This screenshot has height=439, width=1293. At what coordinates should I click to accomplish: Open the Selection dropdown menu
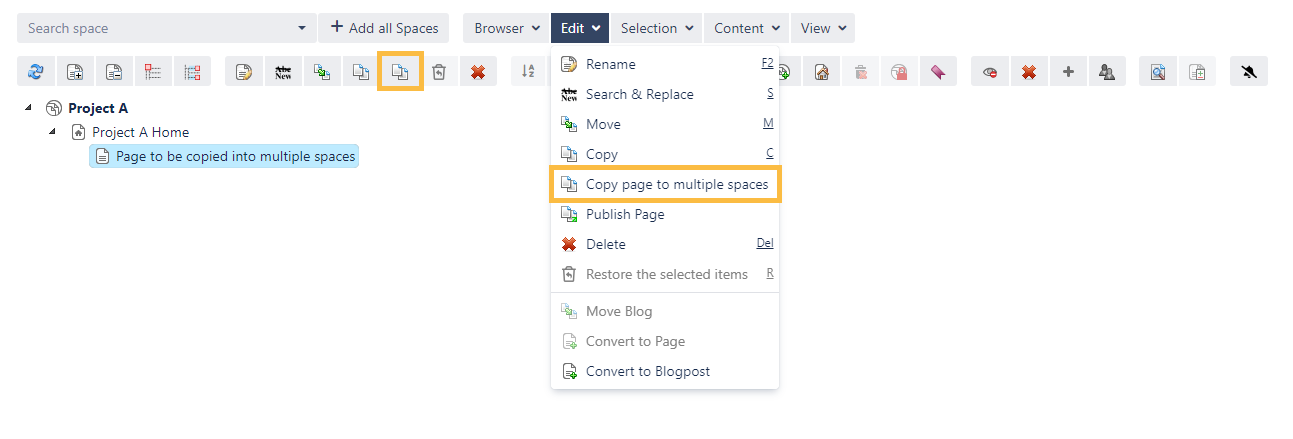pos(657,28)
